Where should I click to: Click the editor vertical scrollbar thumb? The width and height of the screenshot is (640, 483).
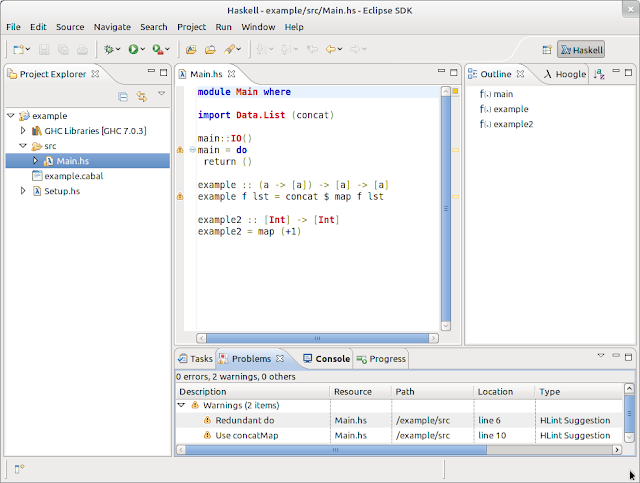click(x=446, y=208)
